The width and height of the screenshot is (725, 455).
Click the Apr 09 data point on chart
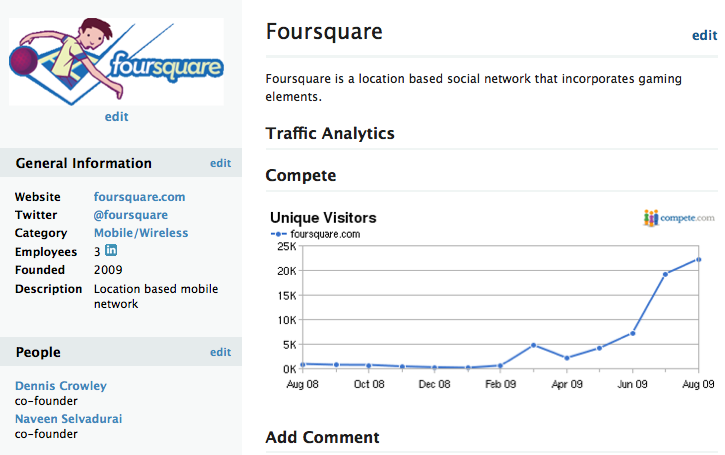click(566, 358)
